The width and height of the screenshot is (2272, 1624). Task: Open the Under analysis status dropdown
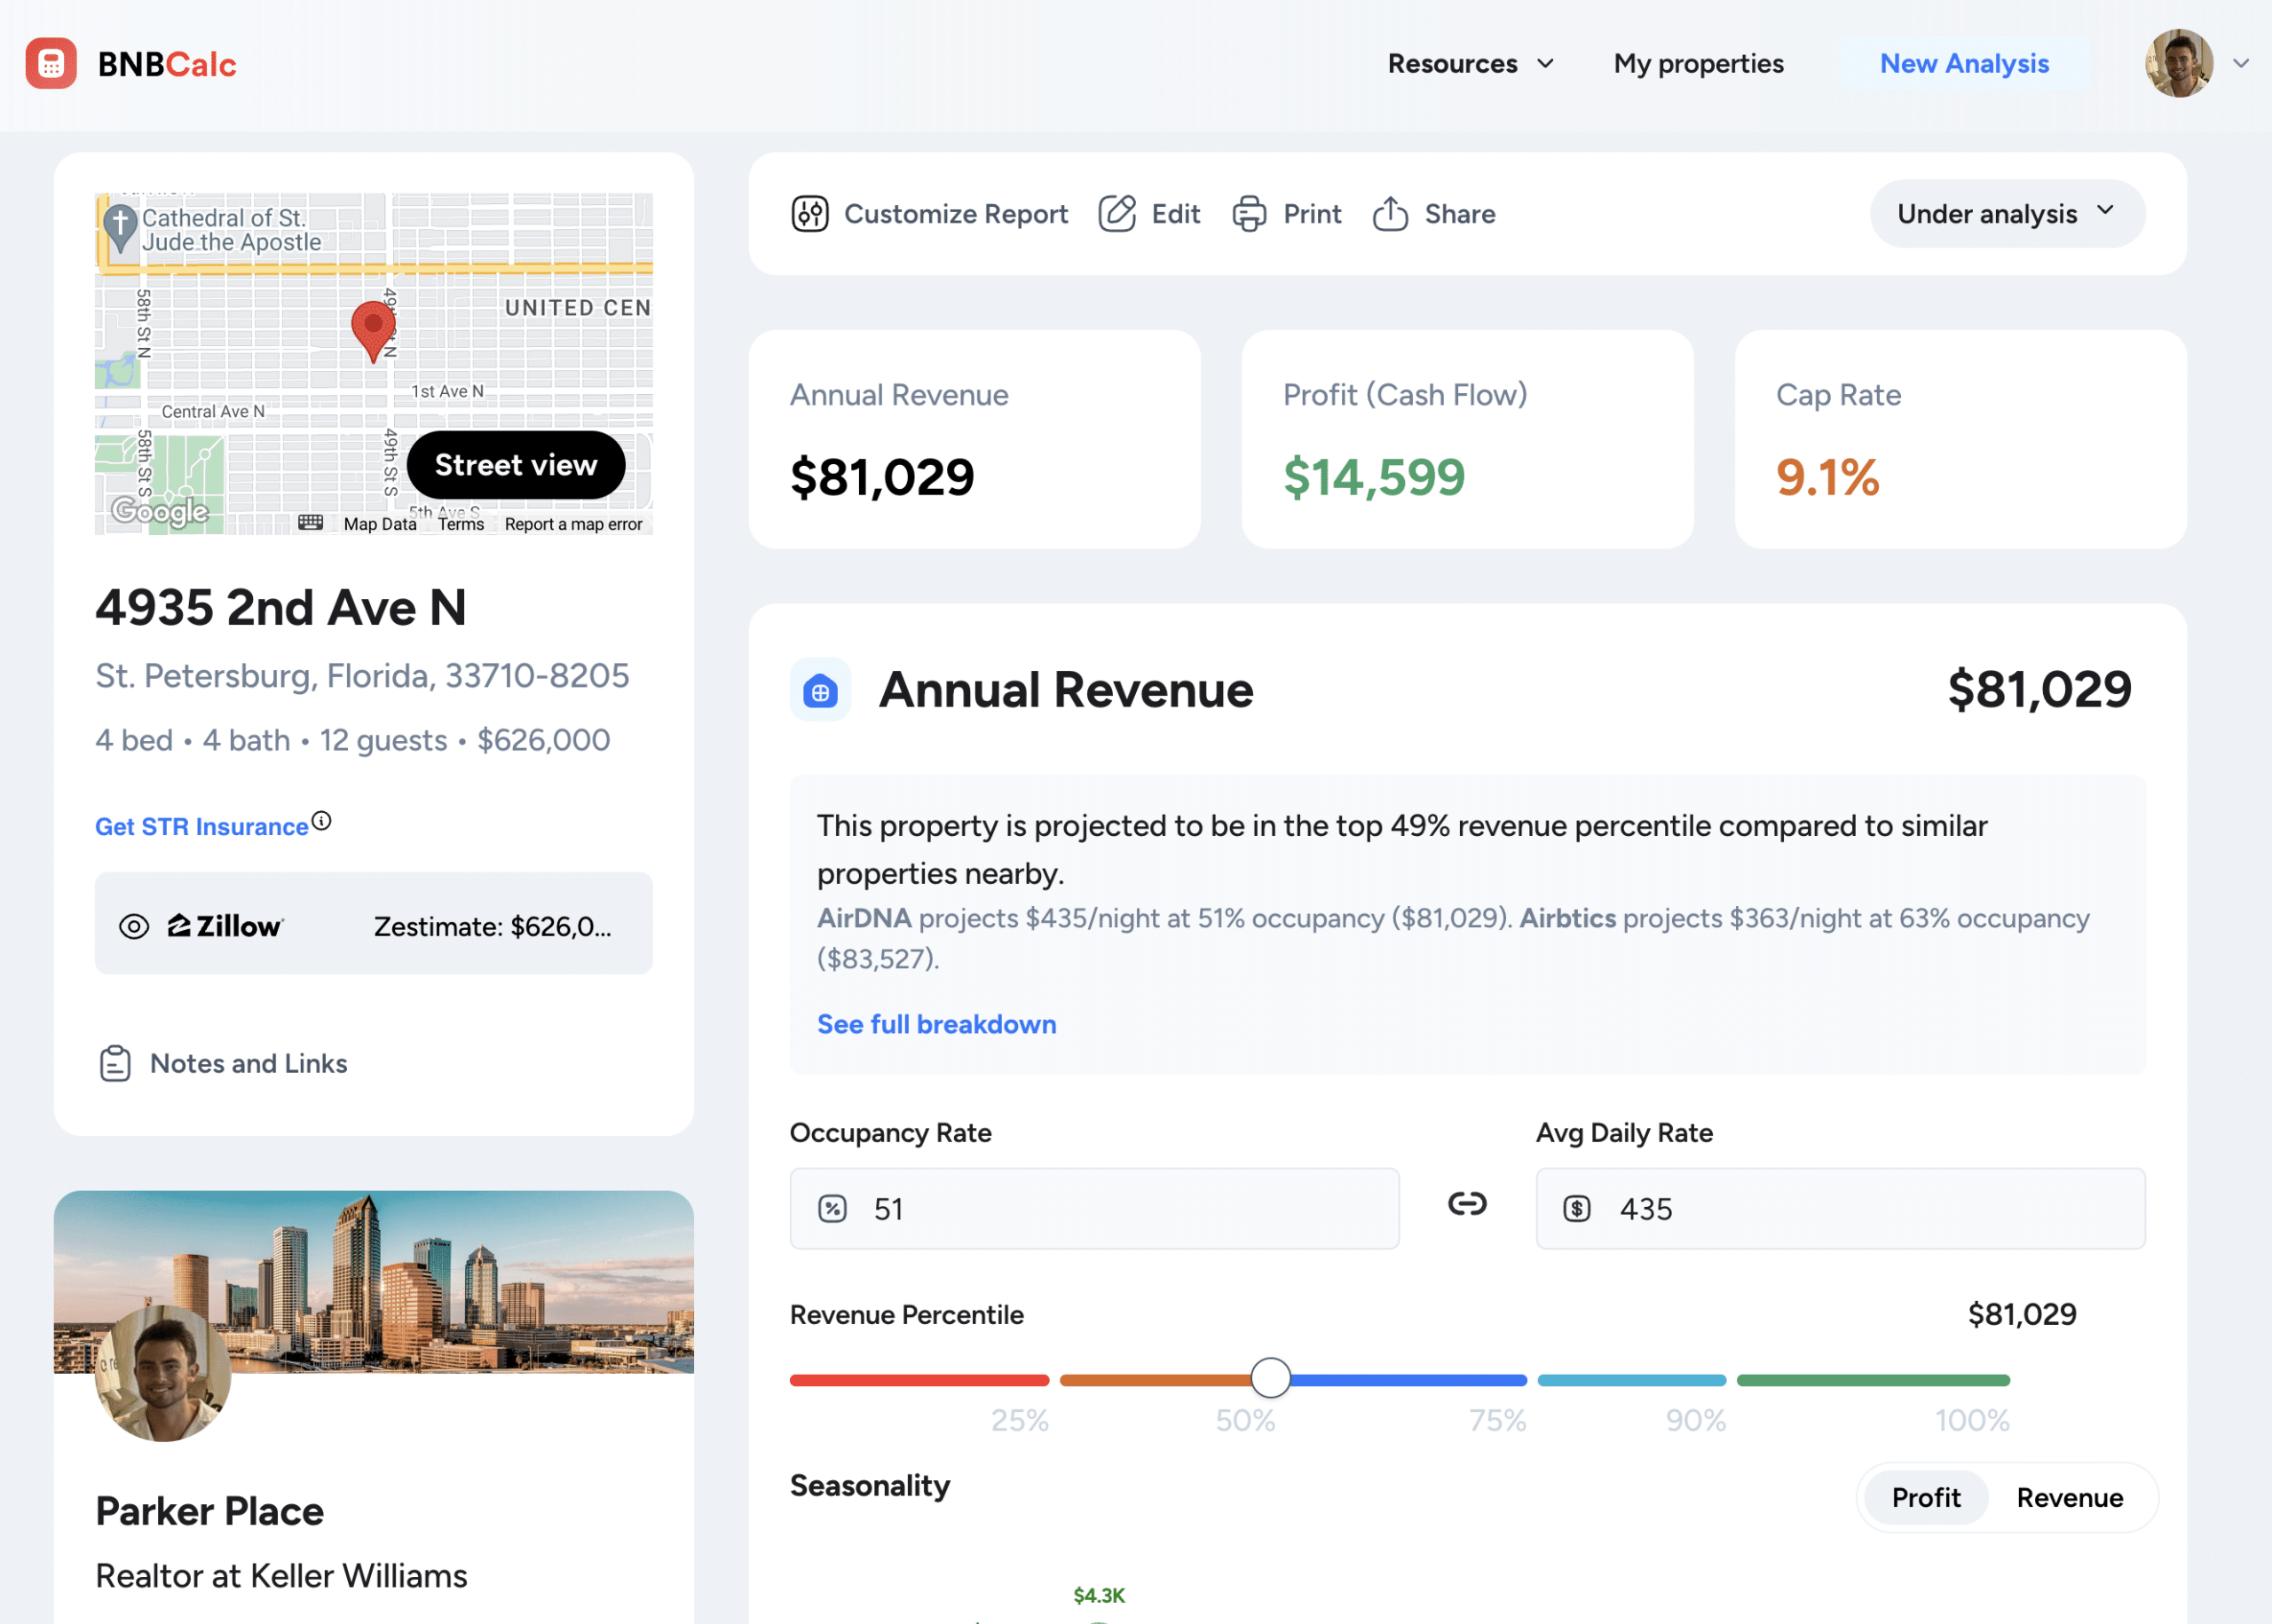(x=2006, y=213)
